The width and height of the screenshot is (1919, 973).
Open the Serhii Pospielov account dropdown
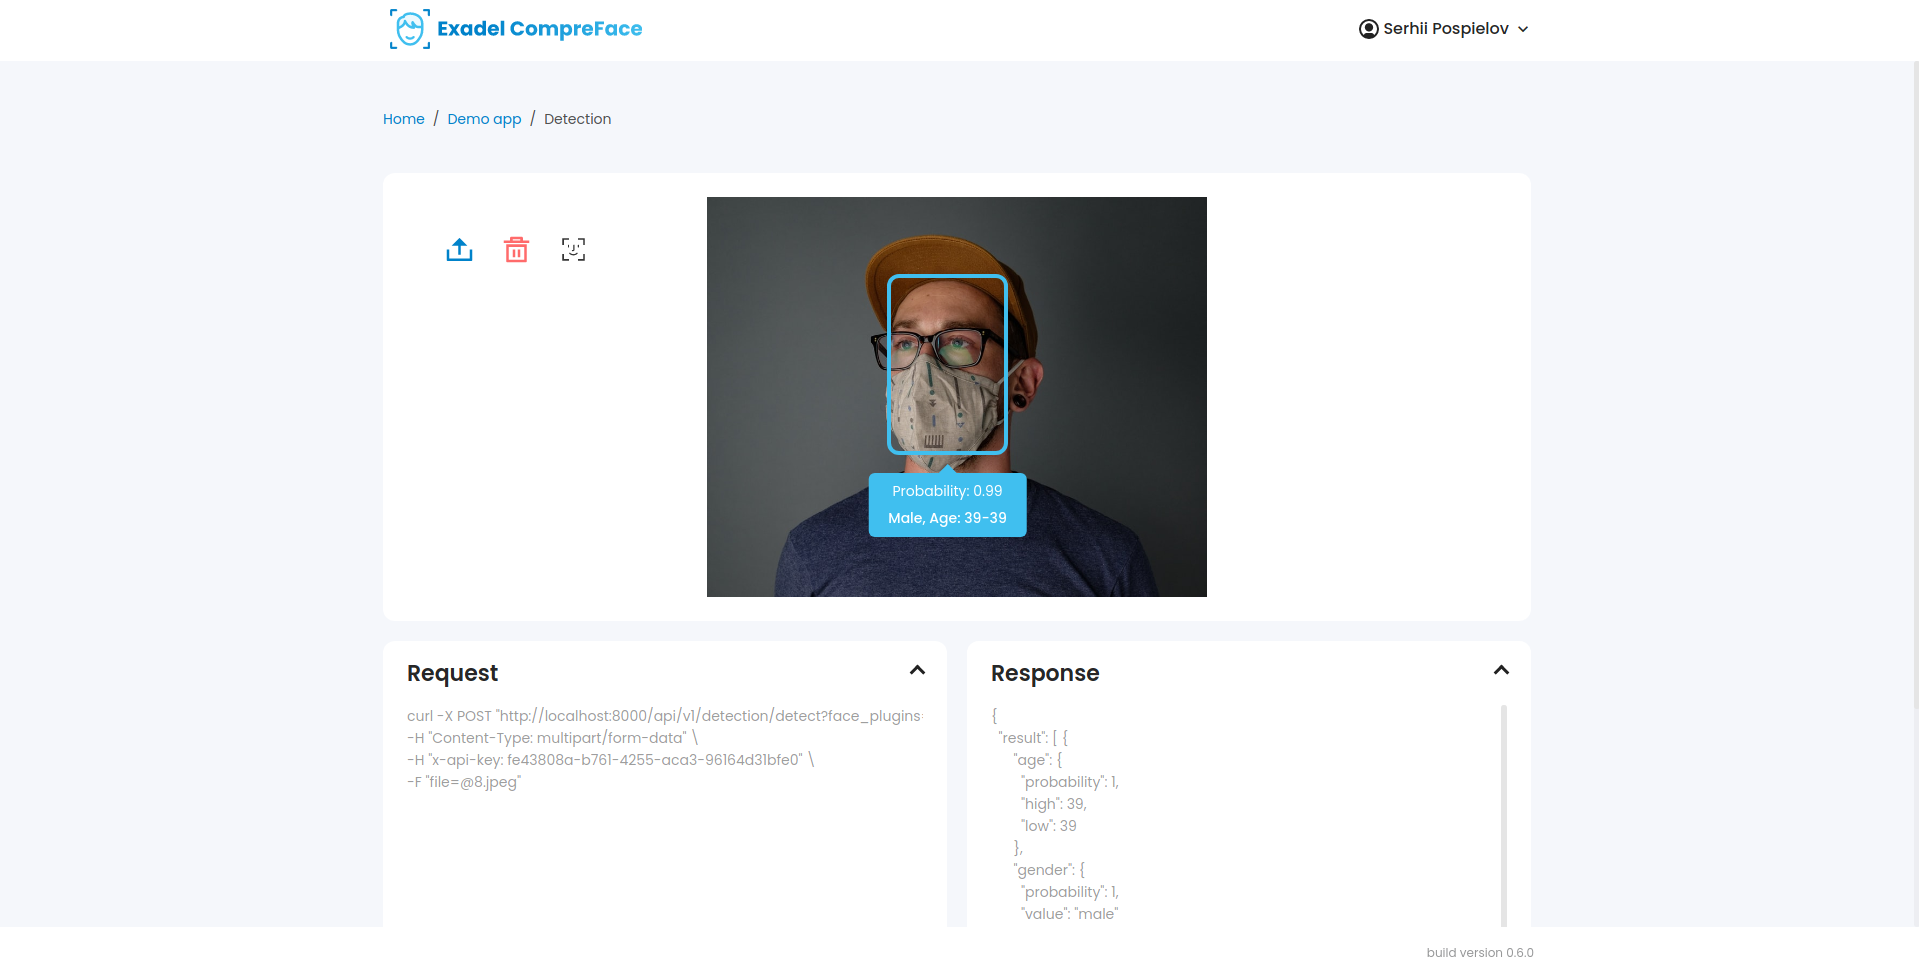[1444, 28]
